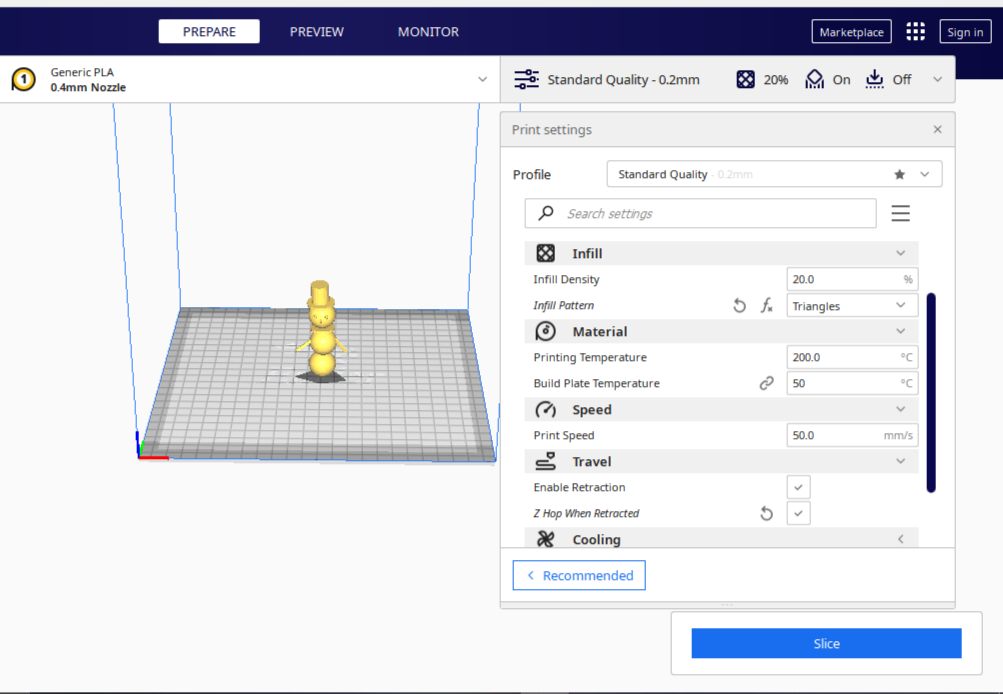Open the Profile dropdown
Screen dimensions: 1003x694
774,174
